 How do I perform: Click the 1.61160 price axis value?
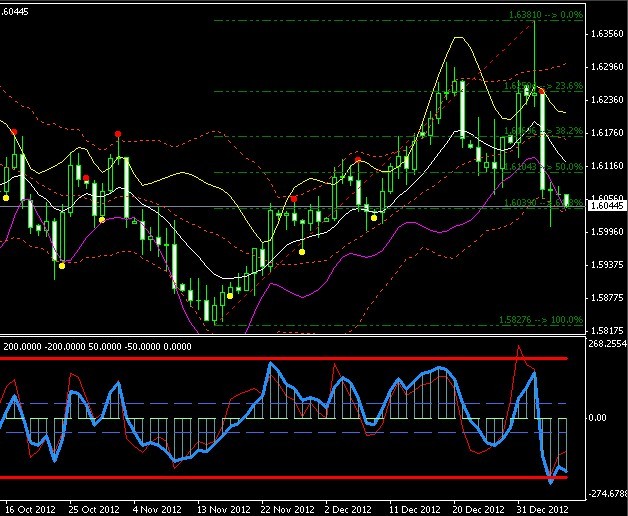coord(607,165)
